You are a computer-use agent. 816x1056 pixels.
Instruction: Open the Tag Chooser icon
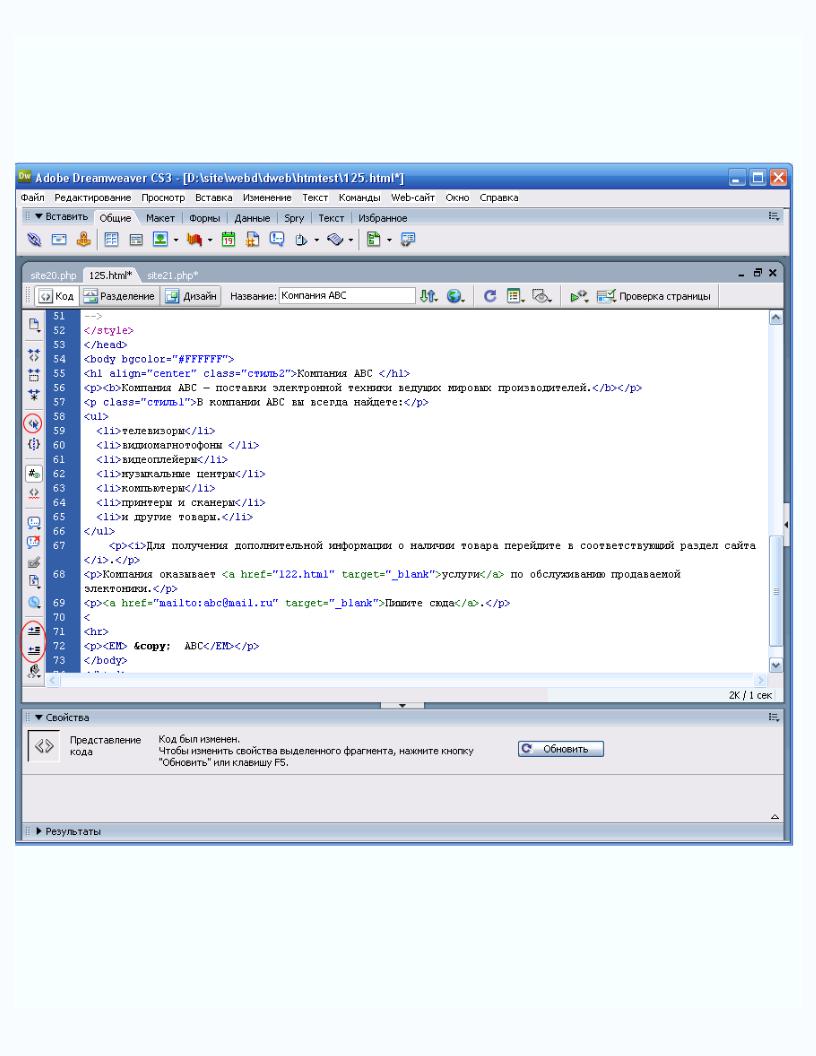[407, 240]
